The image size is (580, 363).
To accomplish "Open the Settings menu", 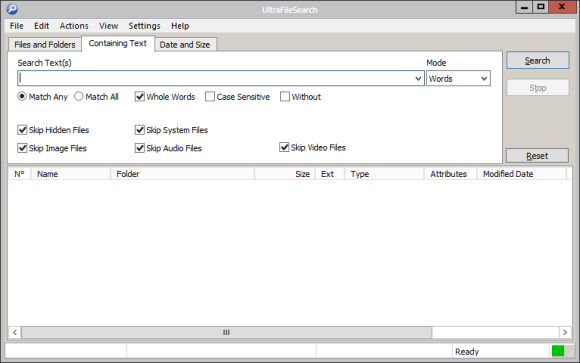I will [x=144, y=26].
